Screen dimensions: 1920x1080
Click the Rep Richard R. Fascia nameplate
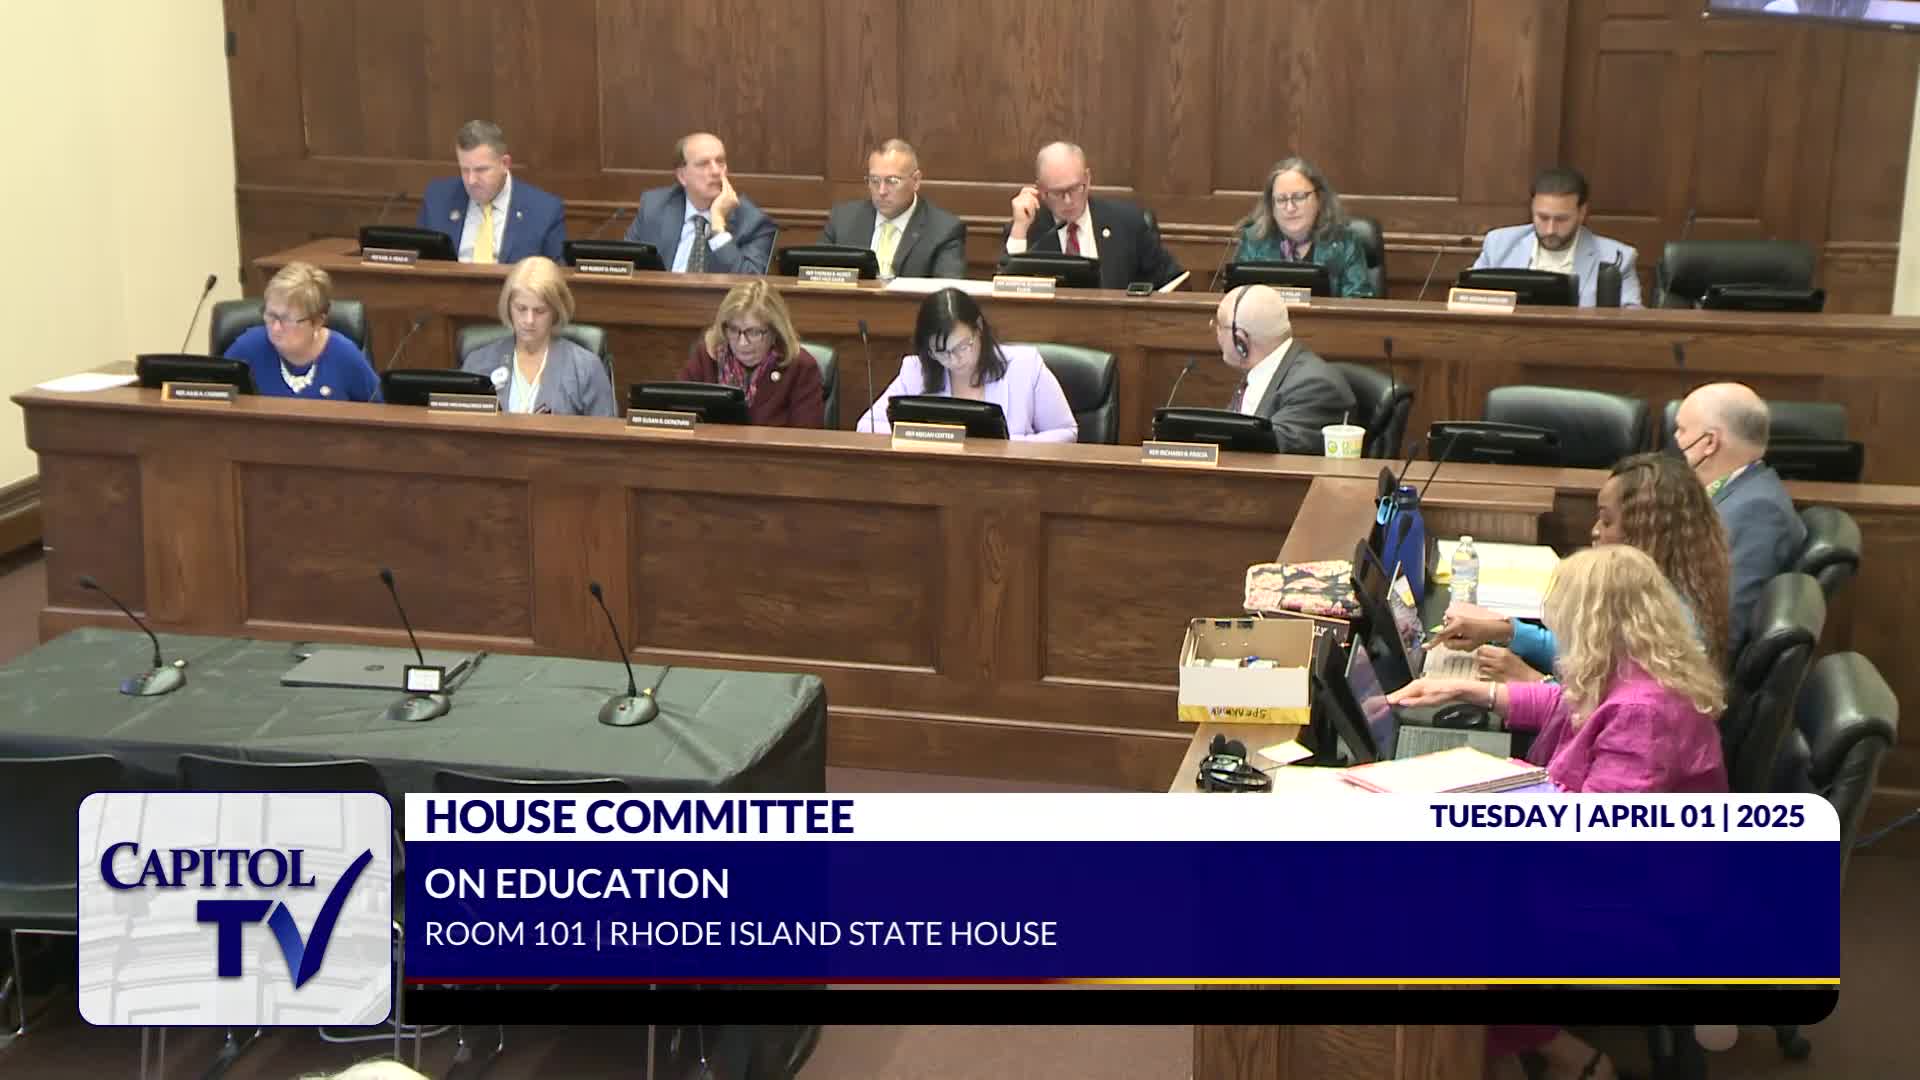click(x=1180, y=454)
